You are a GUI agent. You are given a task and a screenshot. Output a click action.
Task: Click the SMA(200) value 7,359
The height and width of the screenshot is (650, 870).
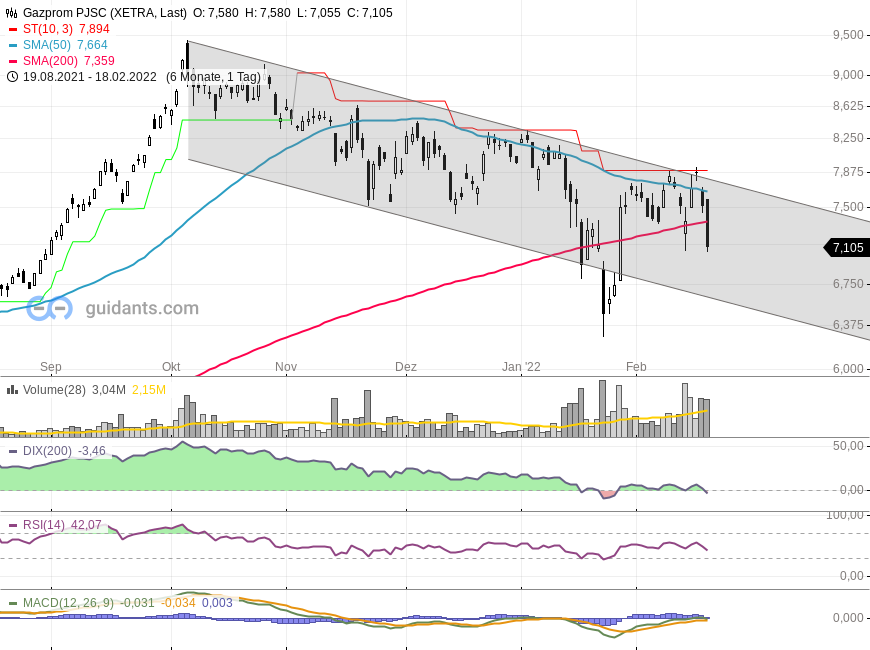click(99, 61)
